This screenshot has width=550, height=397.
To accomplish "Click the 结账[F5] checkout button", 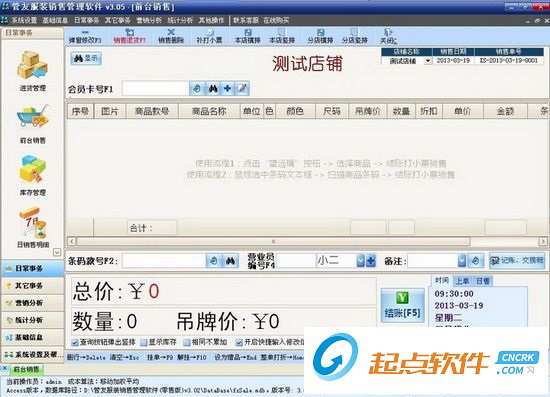I will point(402,305).
